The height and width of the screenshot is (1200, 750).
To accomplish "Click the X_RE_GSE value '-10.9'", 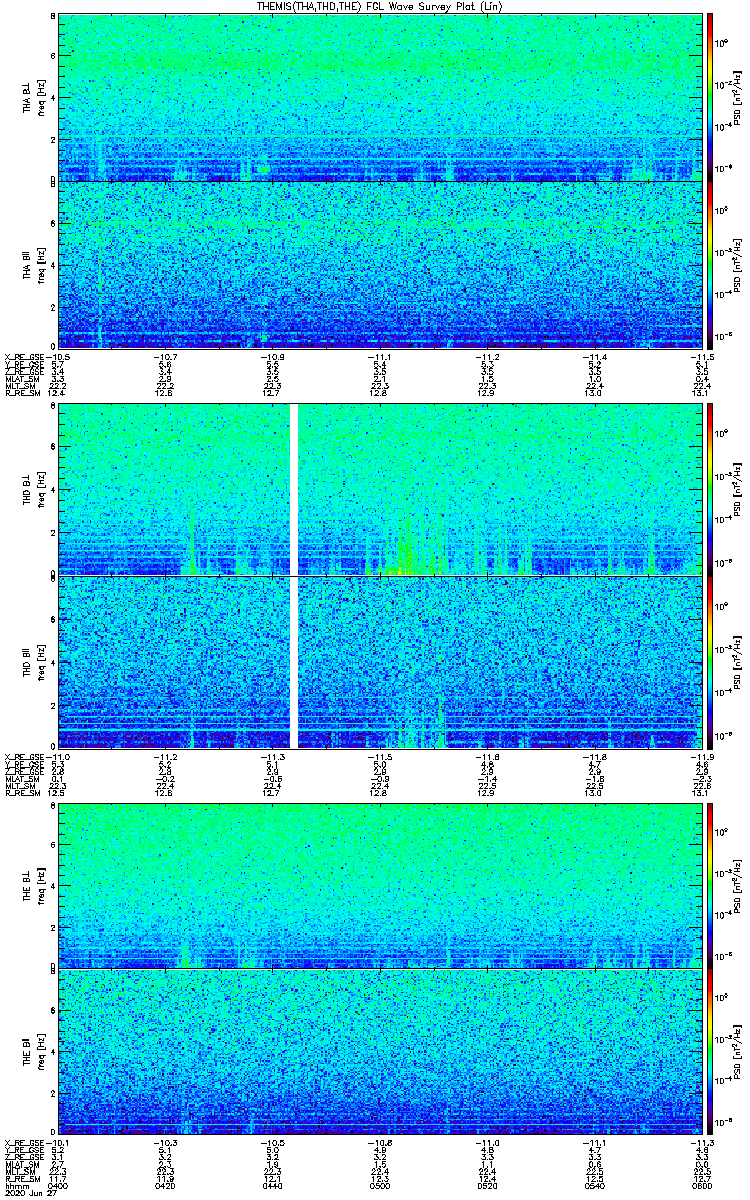I will pos(271,357).
